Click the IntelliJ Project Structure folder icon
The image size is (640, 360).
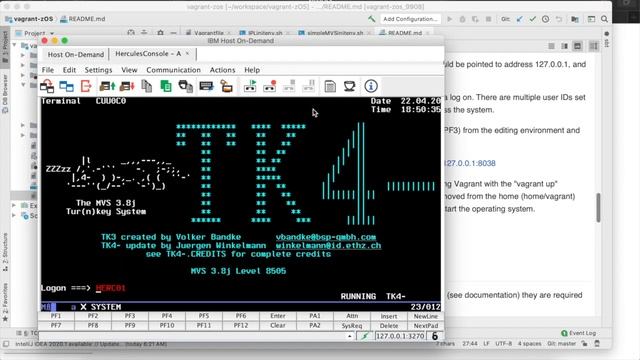point(575,19)
